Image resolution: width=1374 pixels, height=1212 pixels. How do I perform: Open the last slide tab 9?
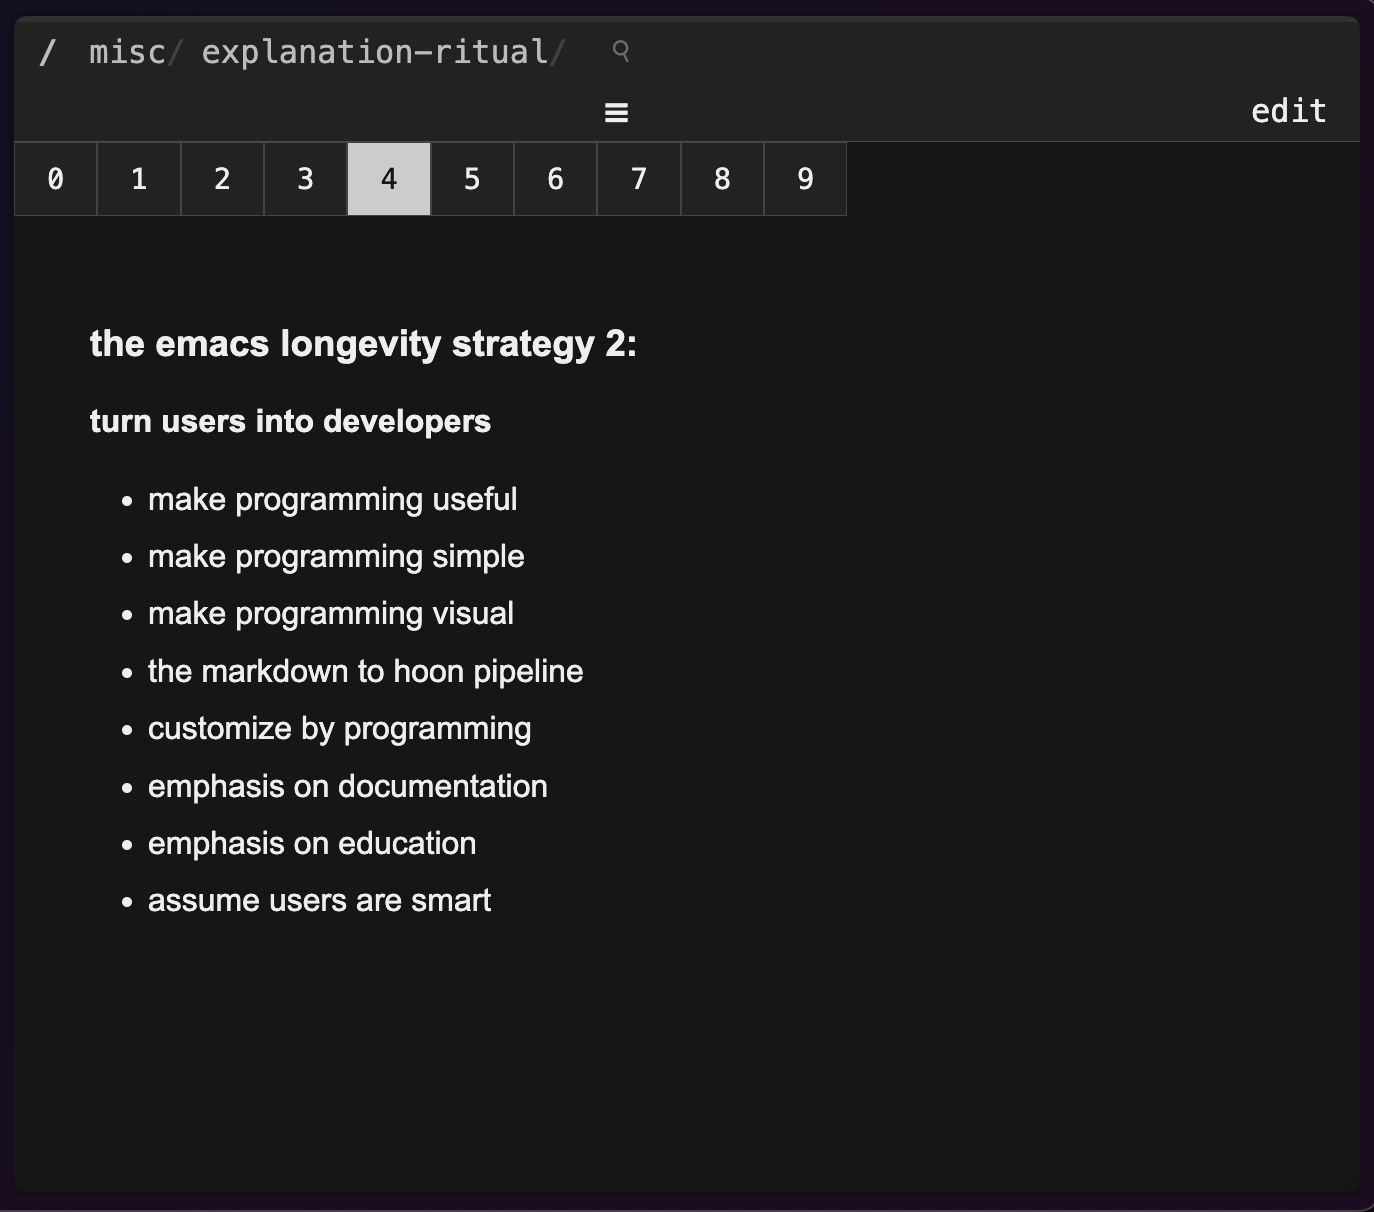pyautogui.click(x=805, y=179)
